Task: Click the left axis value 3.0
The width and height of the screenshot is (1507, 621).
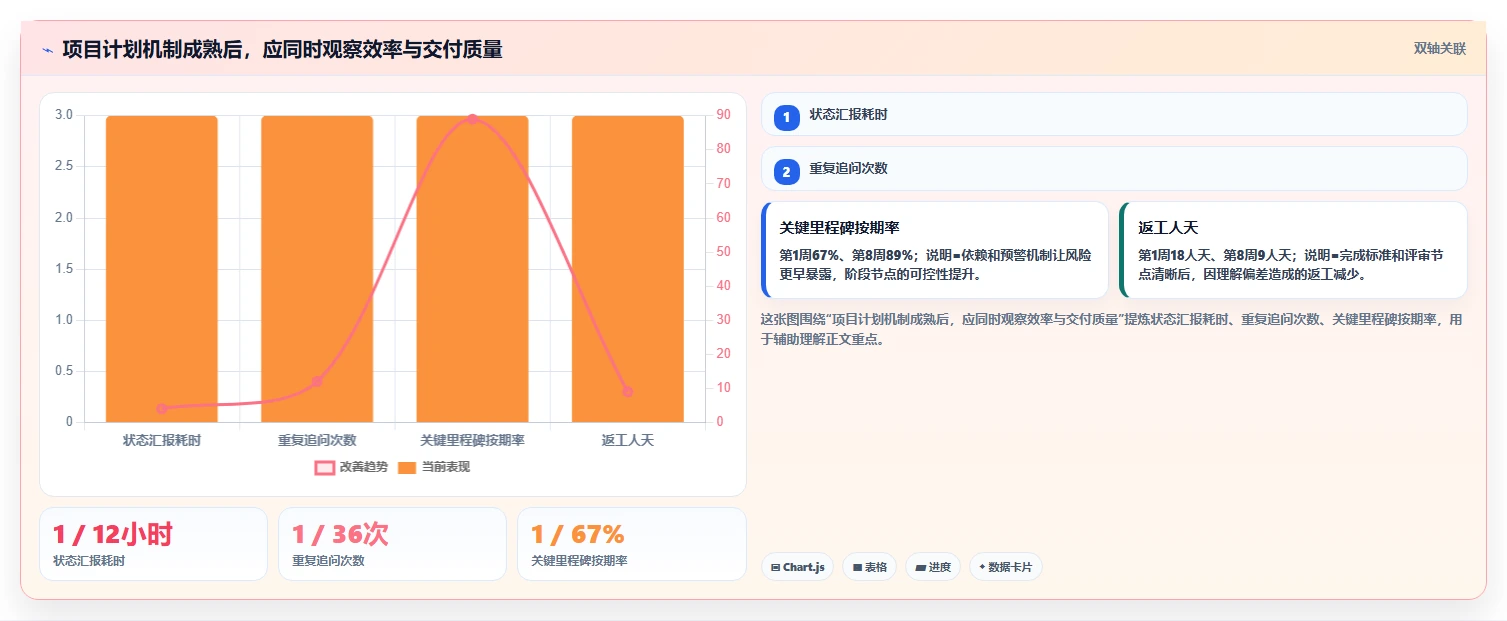Action: (64, 115)
